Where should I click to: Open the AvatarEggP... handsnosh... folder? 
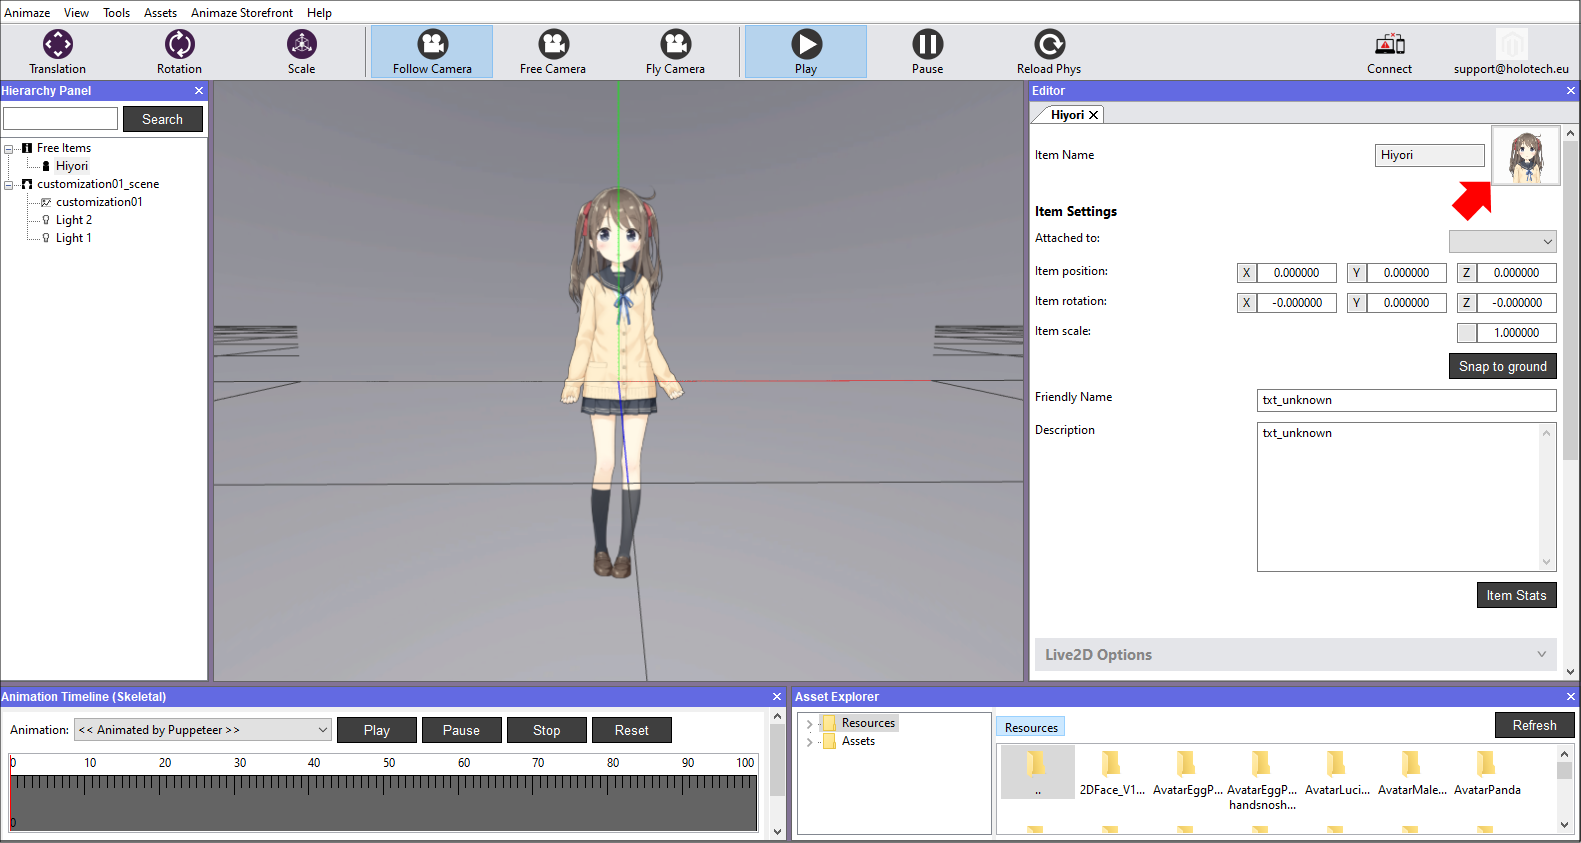[x=1262, y=780]
